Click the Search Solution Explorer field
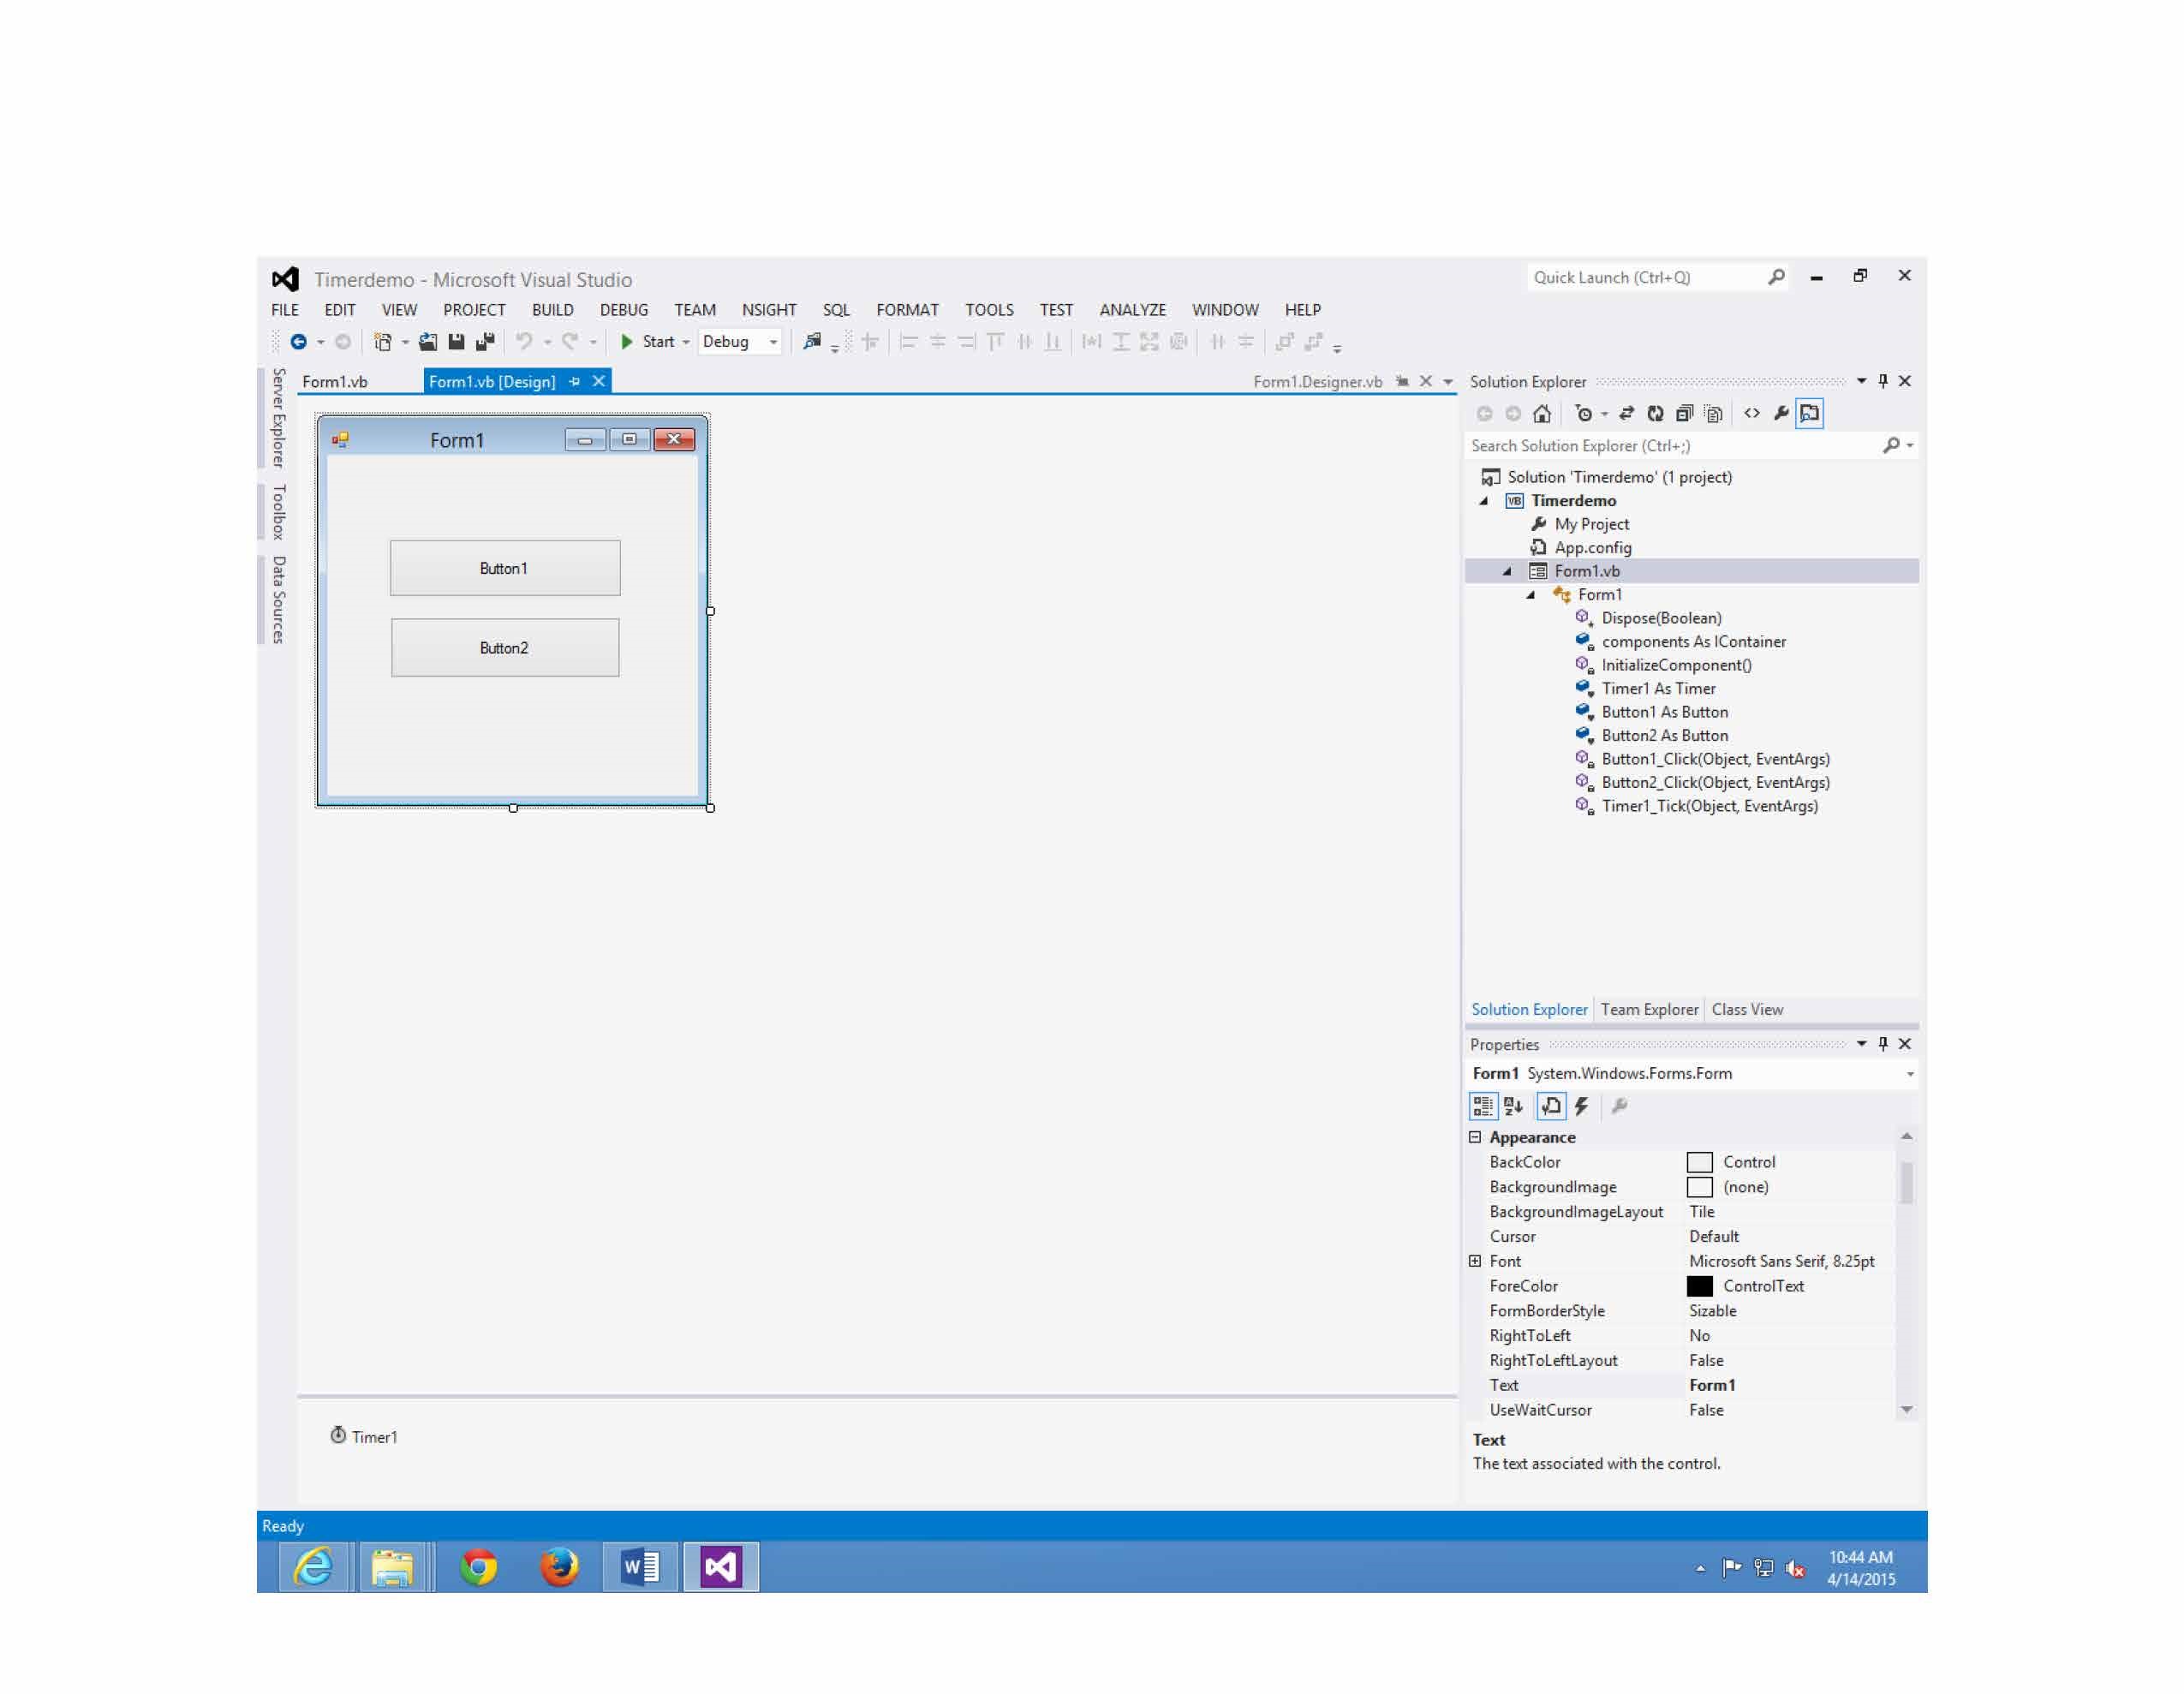Viewport: 2184px width, 1694px height. pyautogui.click(x=1670, y=446)
